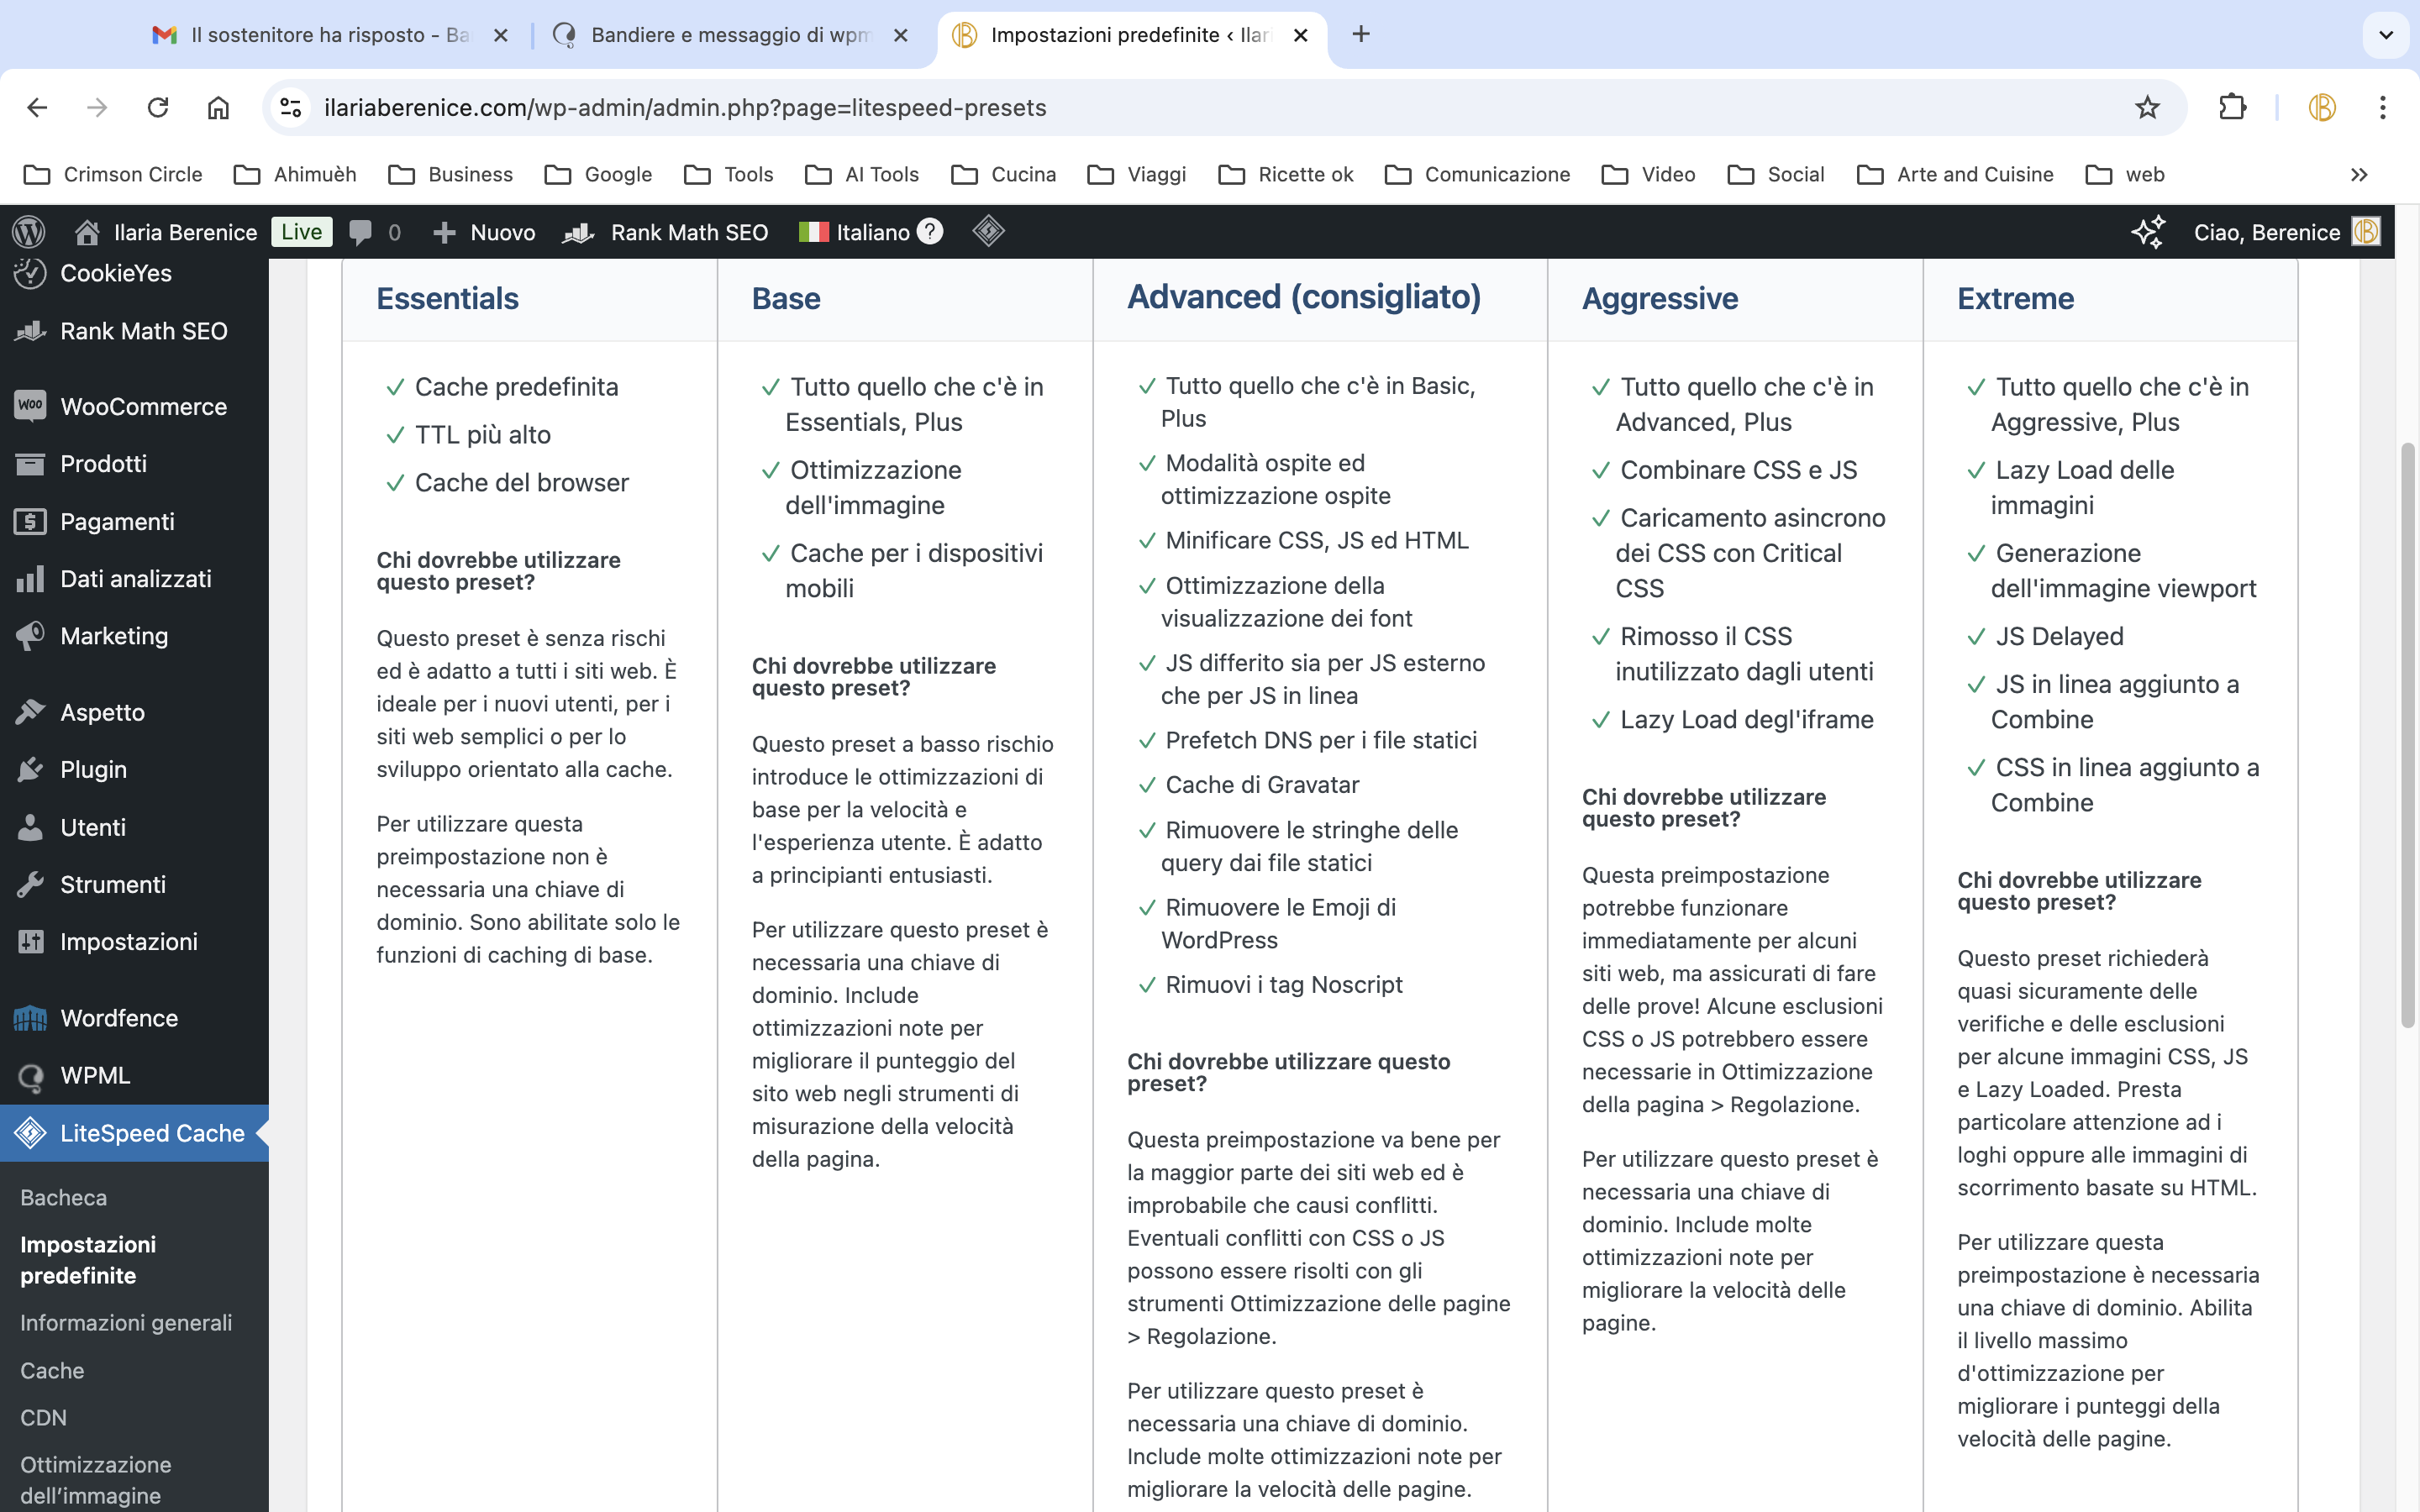
Task: Click the WPML help question mark icon
Action: 930,231
